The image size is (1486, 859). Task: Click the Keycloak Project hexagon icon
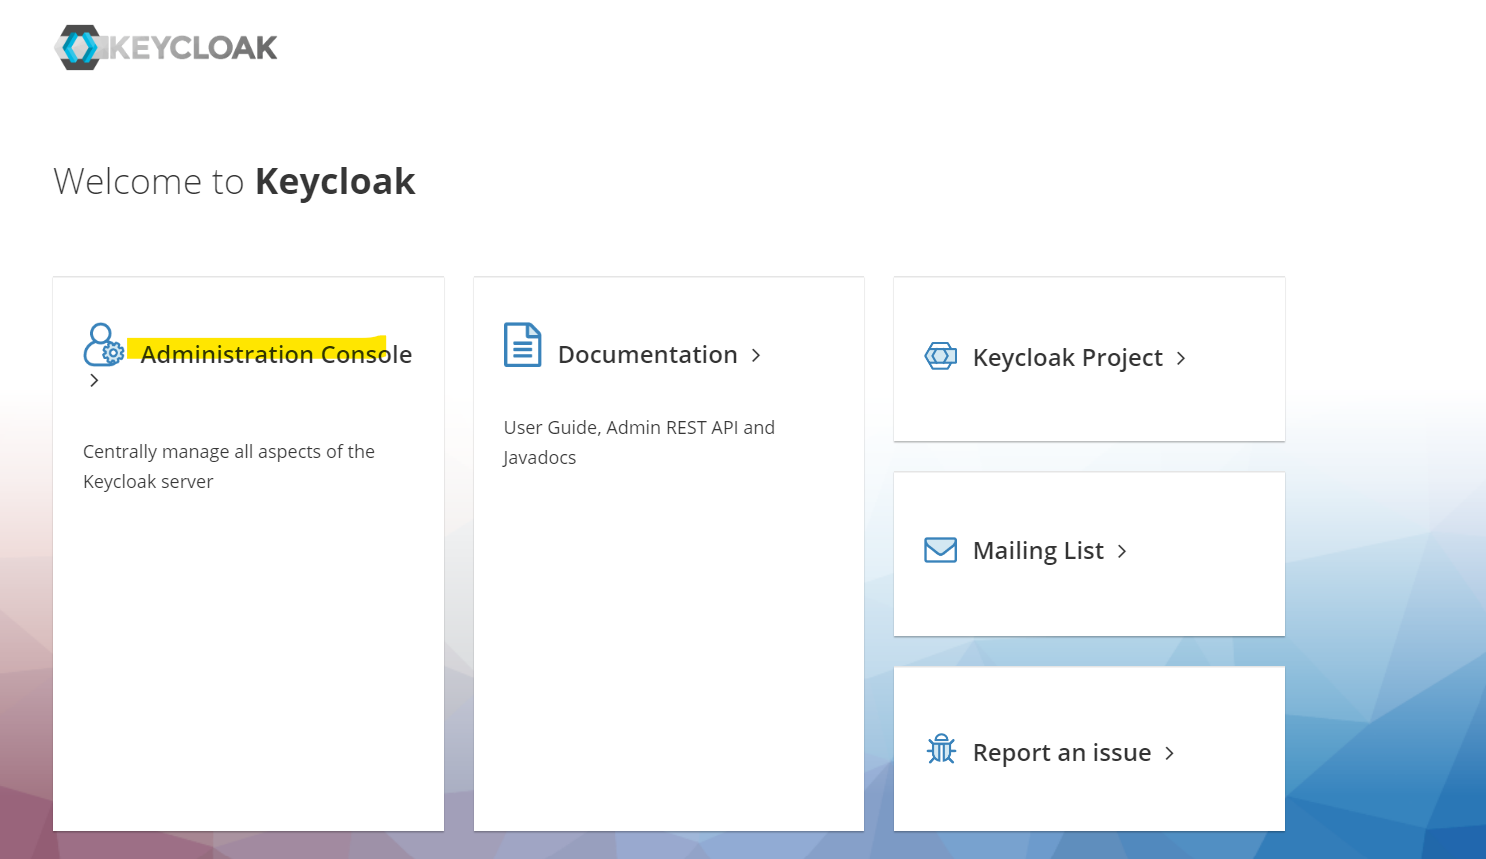point(940,356)
